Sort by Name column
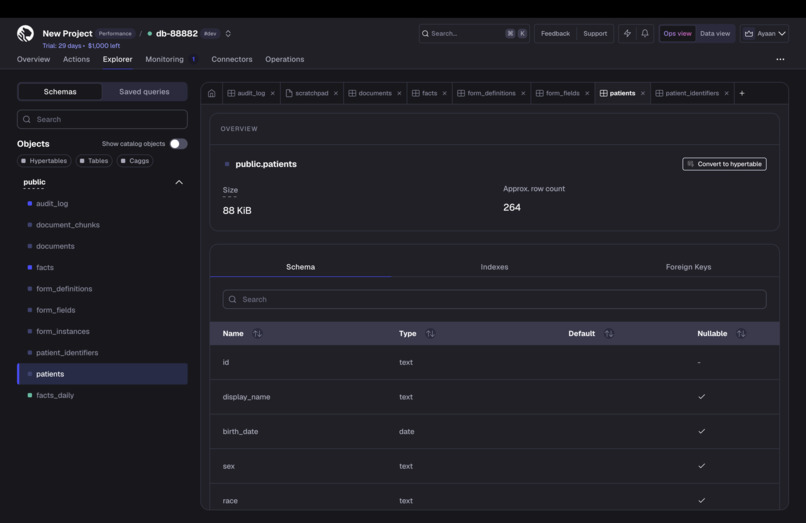The height and width of the screenshot is (523, 806). [258, 333]
